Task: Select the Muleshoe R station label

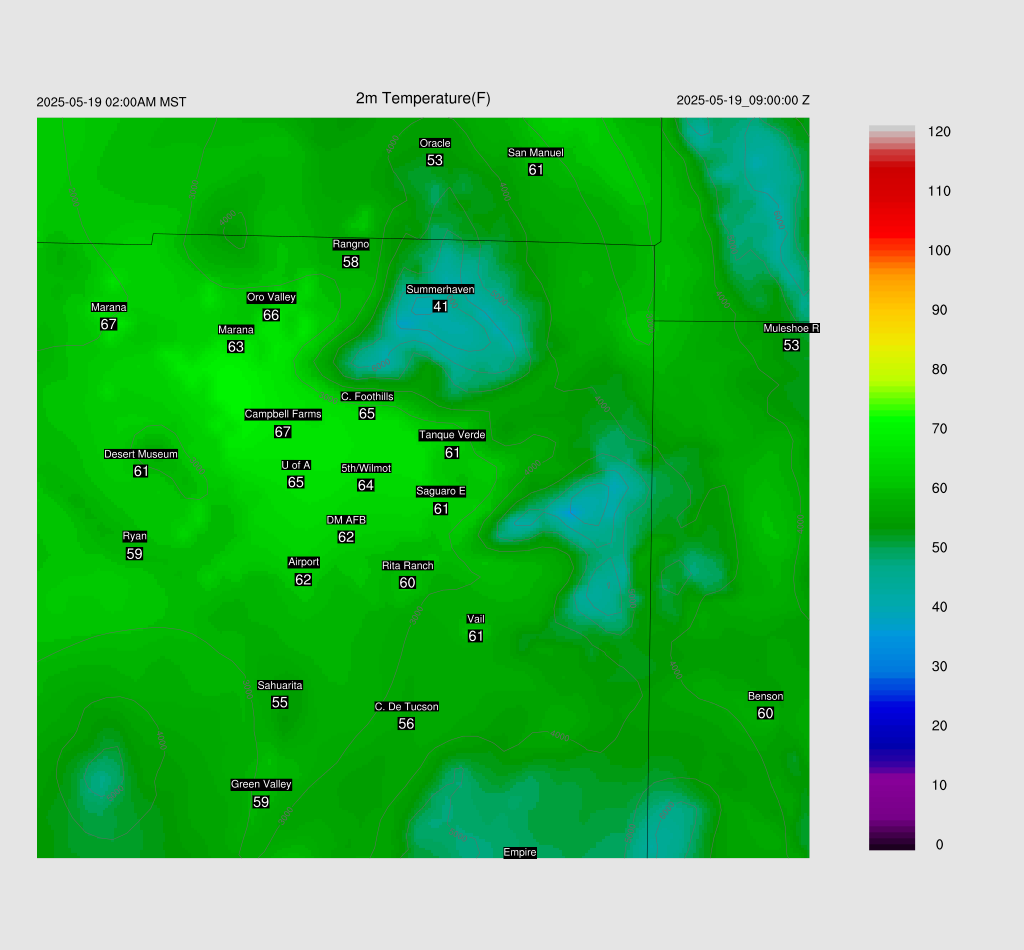Action: [791, 328]
